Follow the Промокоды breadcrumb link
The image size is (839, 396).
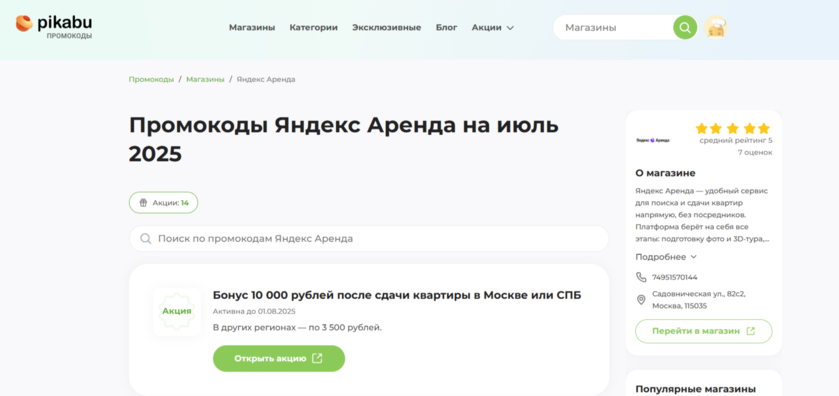151,79
